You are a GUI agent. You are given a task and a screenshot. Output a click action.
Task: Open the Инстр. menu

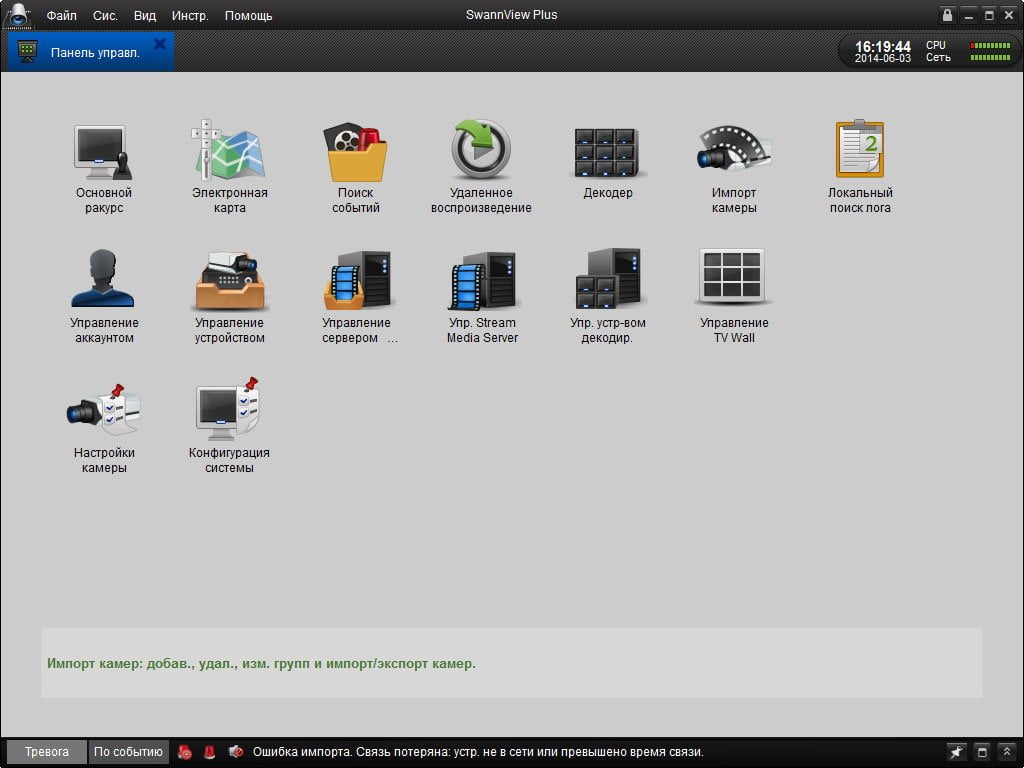(x=190, y=16)
